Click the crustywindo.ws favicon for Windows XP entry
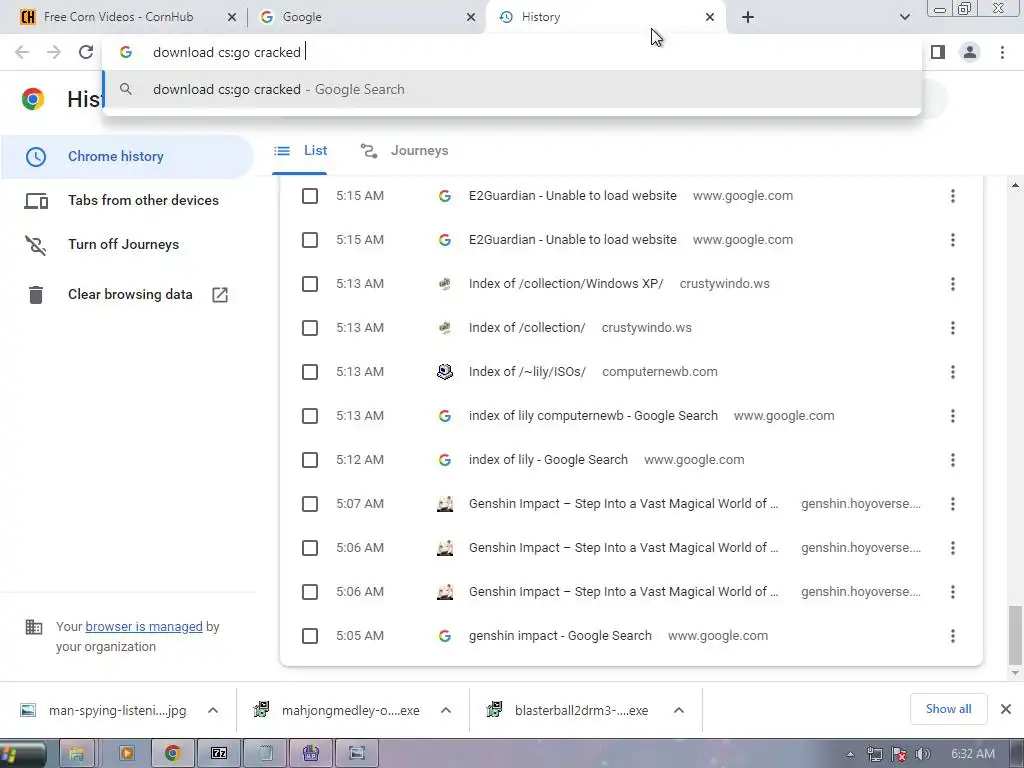The height and width of the screenshot is (768, 1024). tap(445, 284)
